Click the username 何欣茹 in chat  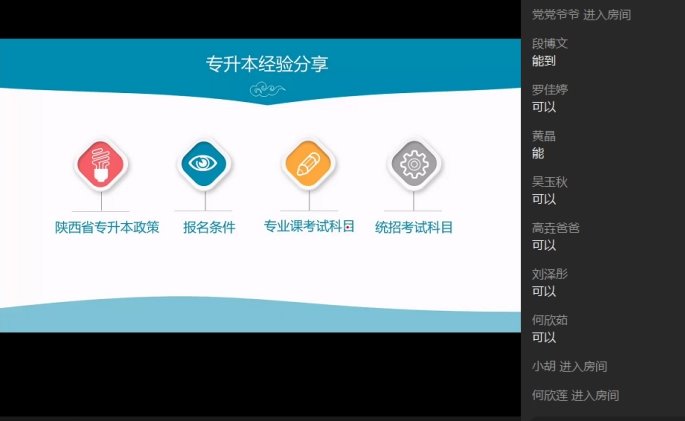point(550,320)
